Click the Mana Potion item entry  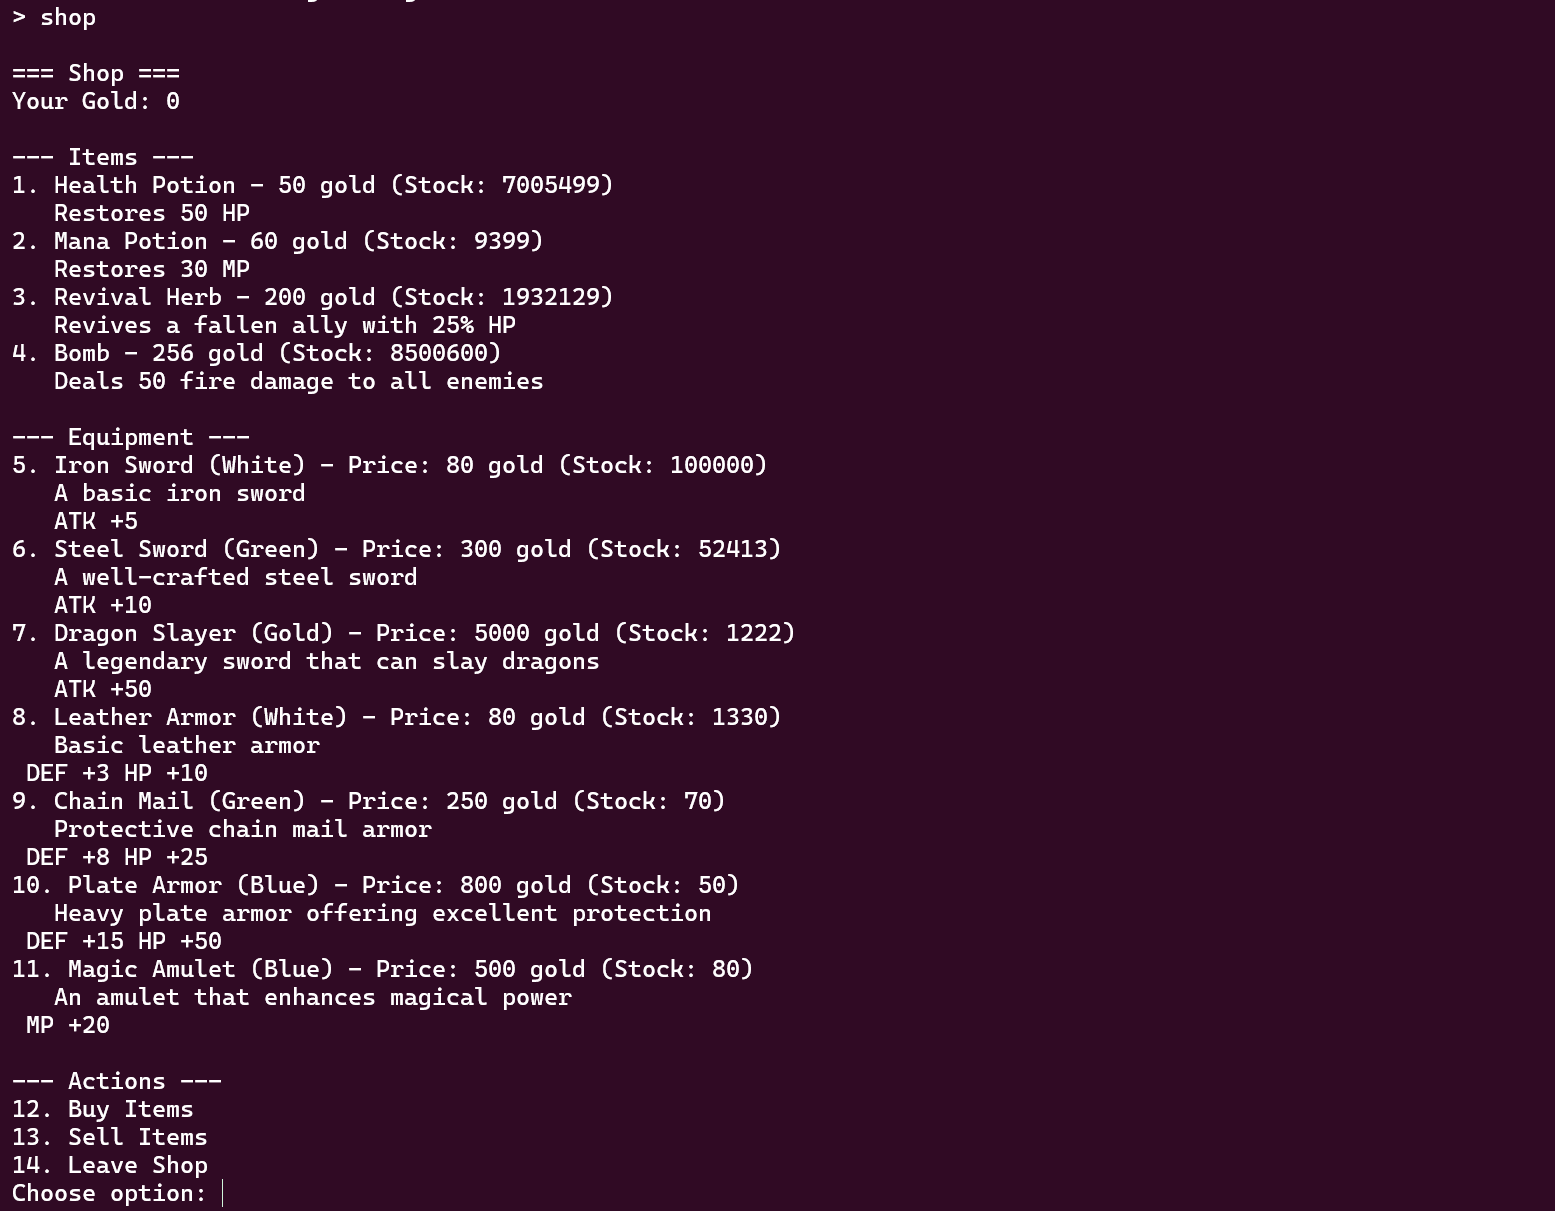277,241
